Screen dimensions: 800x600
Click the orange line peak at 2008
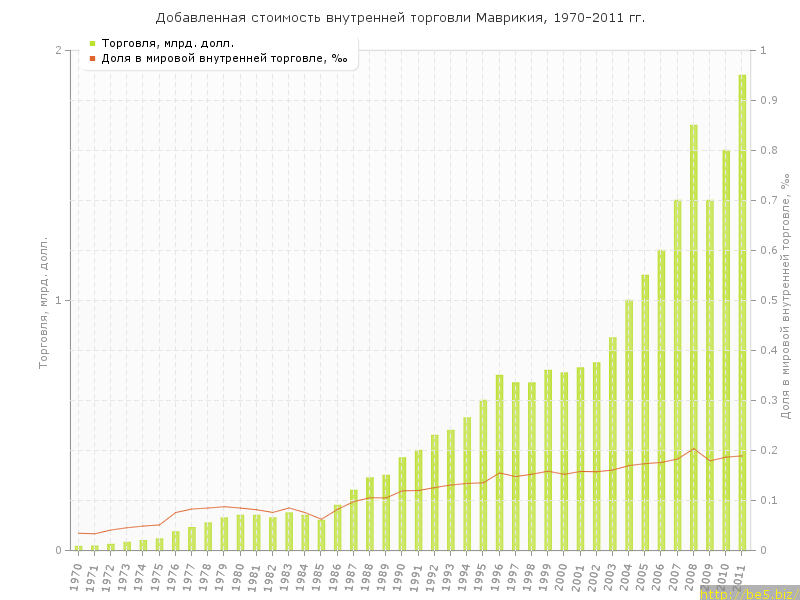click(693, 448)
